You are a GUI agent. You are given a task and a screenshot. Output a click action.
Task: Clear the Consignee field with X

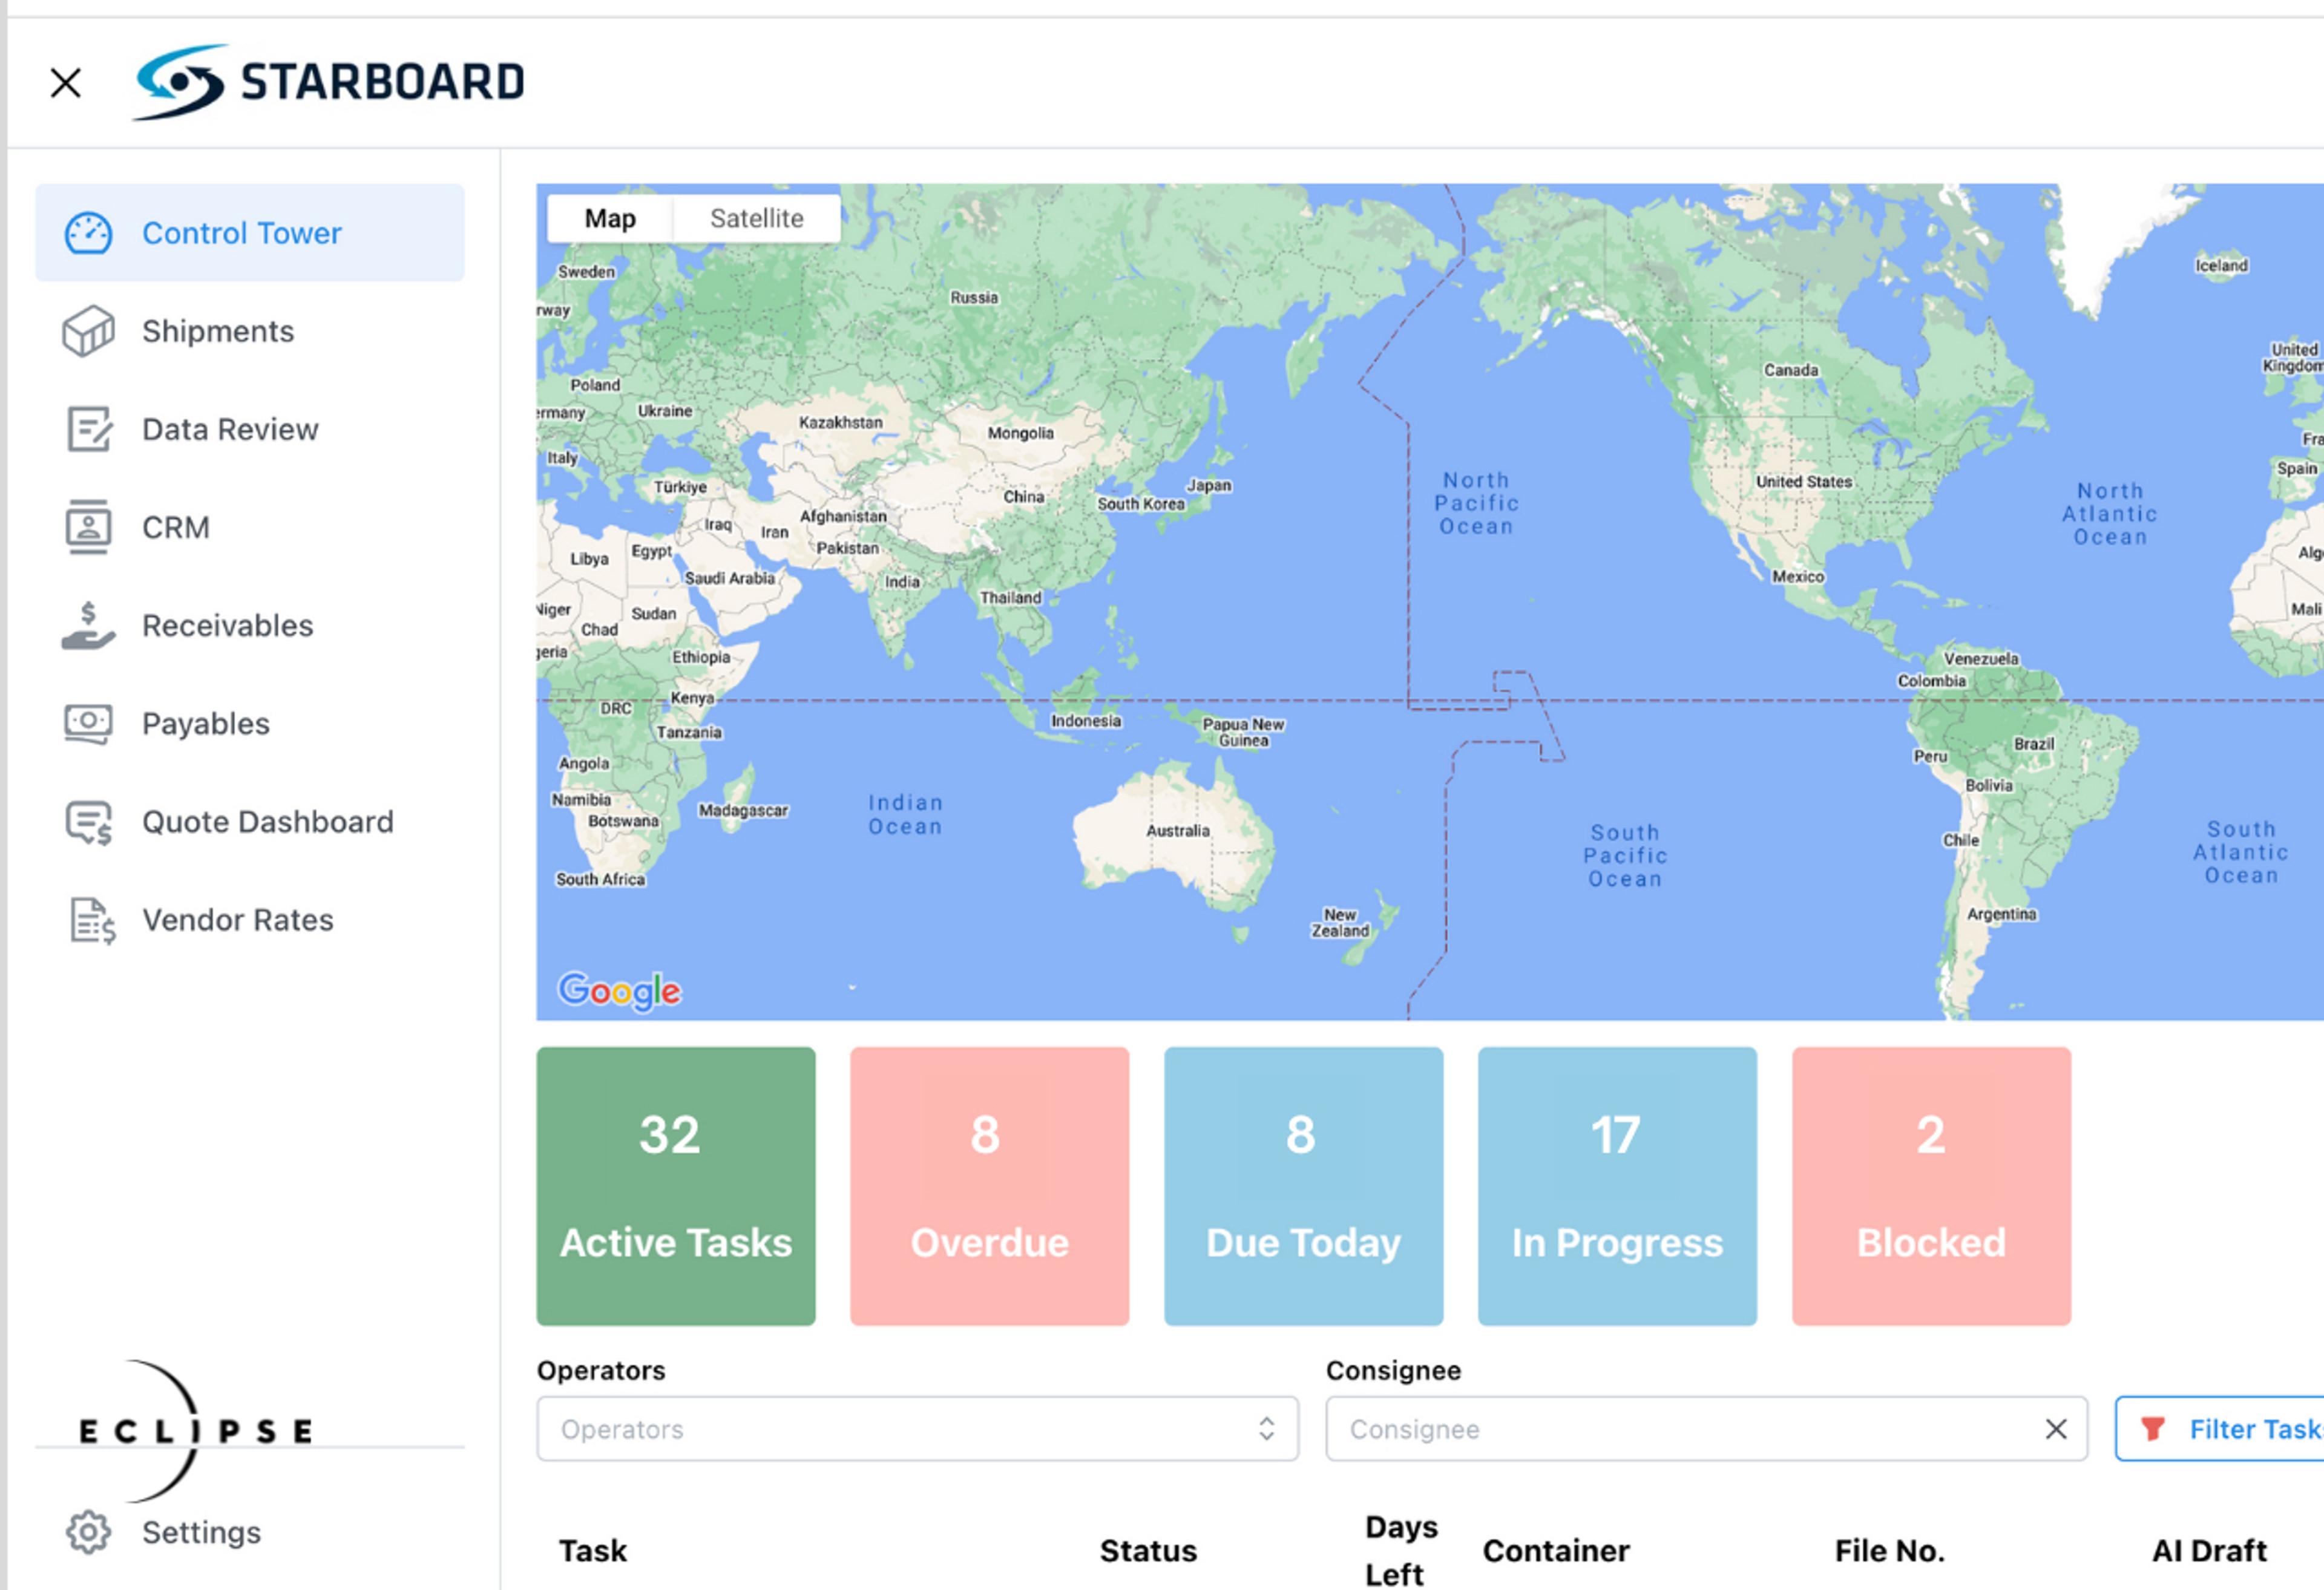pyautogui.click(x=2056, y=1429)
